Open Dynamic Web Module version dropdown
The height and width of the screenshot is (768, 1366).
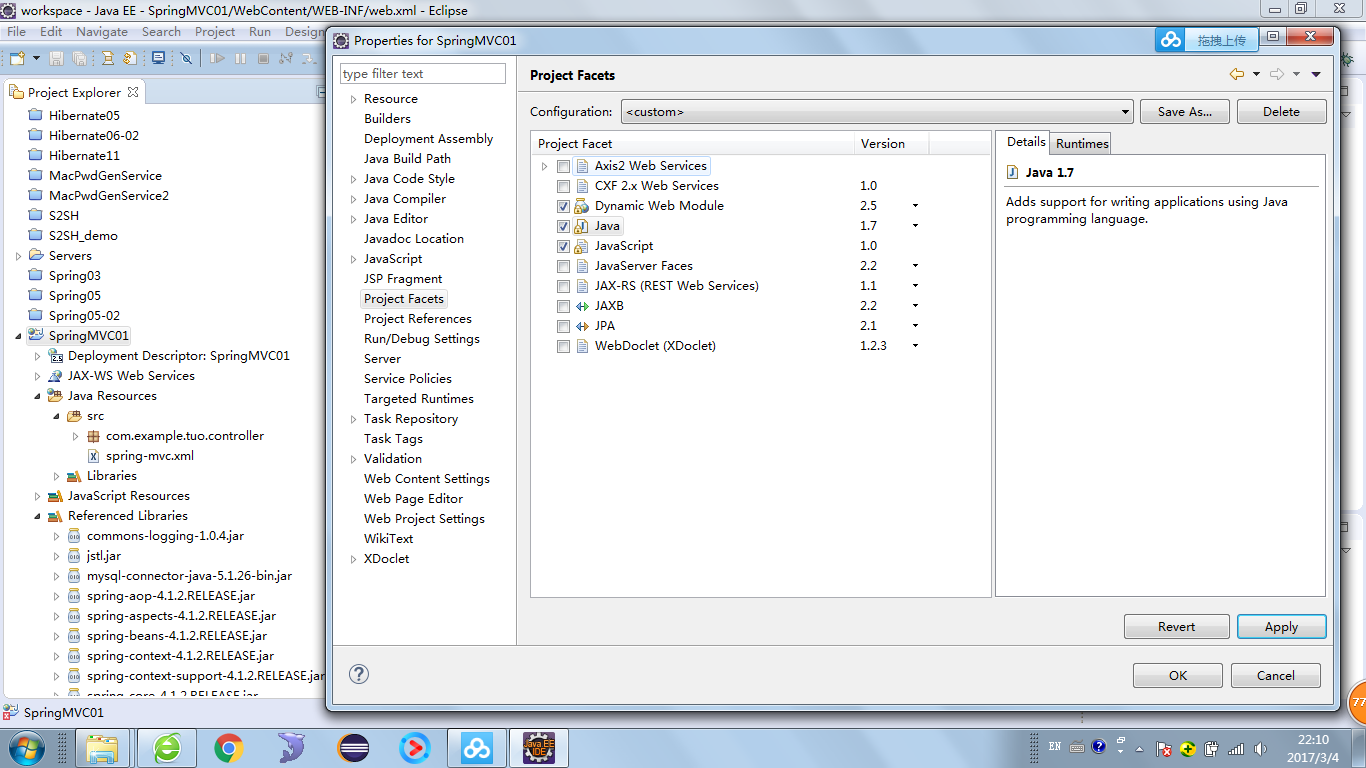915,206
